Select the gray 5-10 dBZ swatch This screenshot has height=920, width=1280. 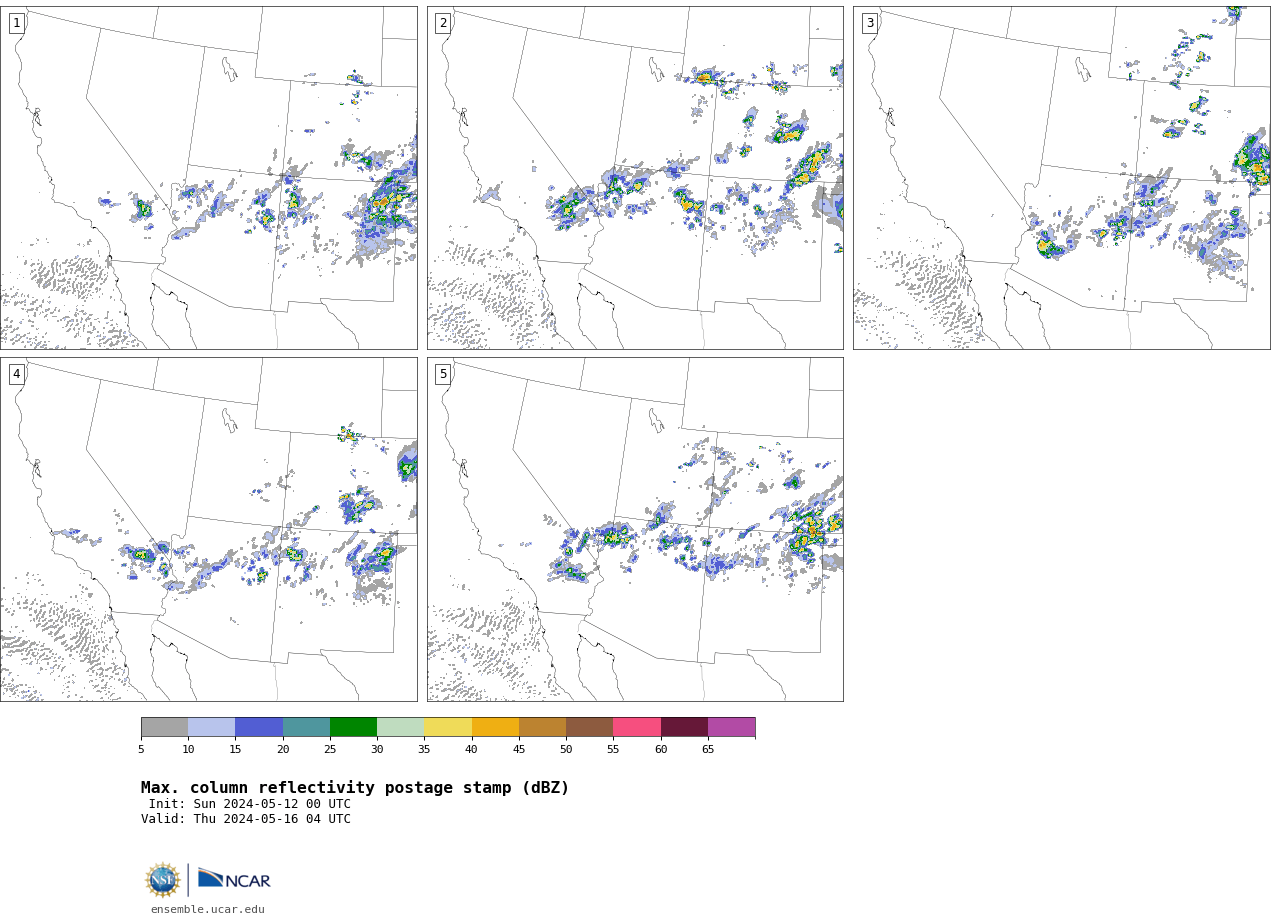click(164, 727)
